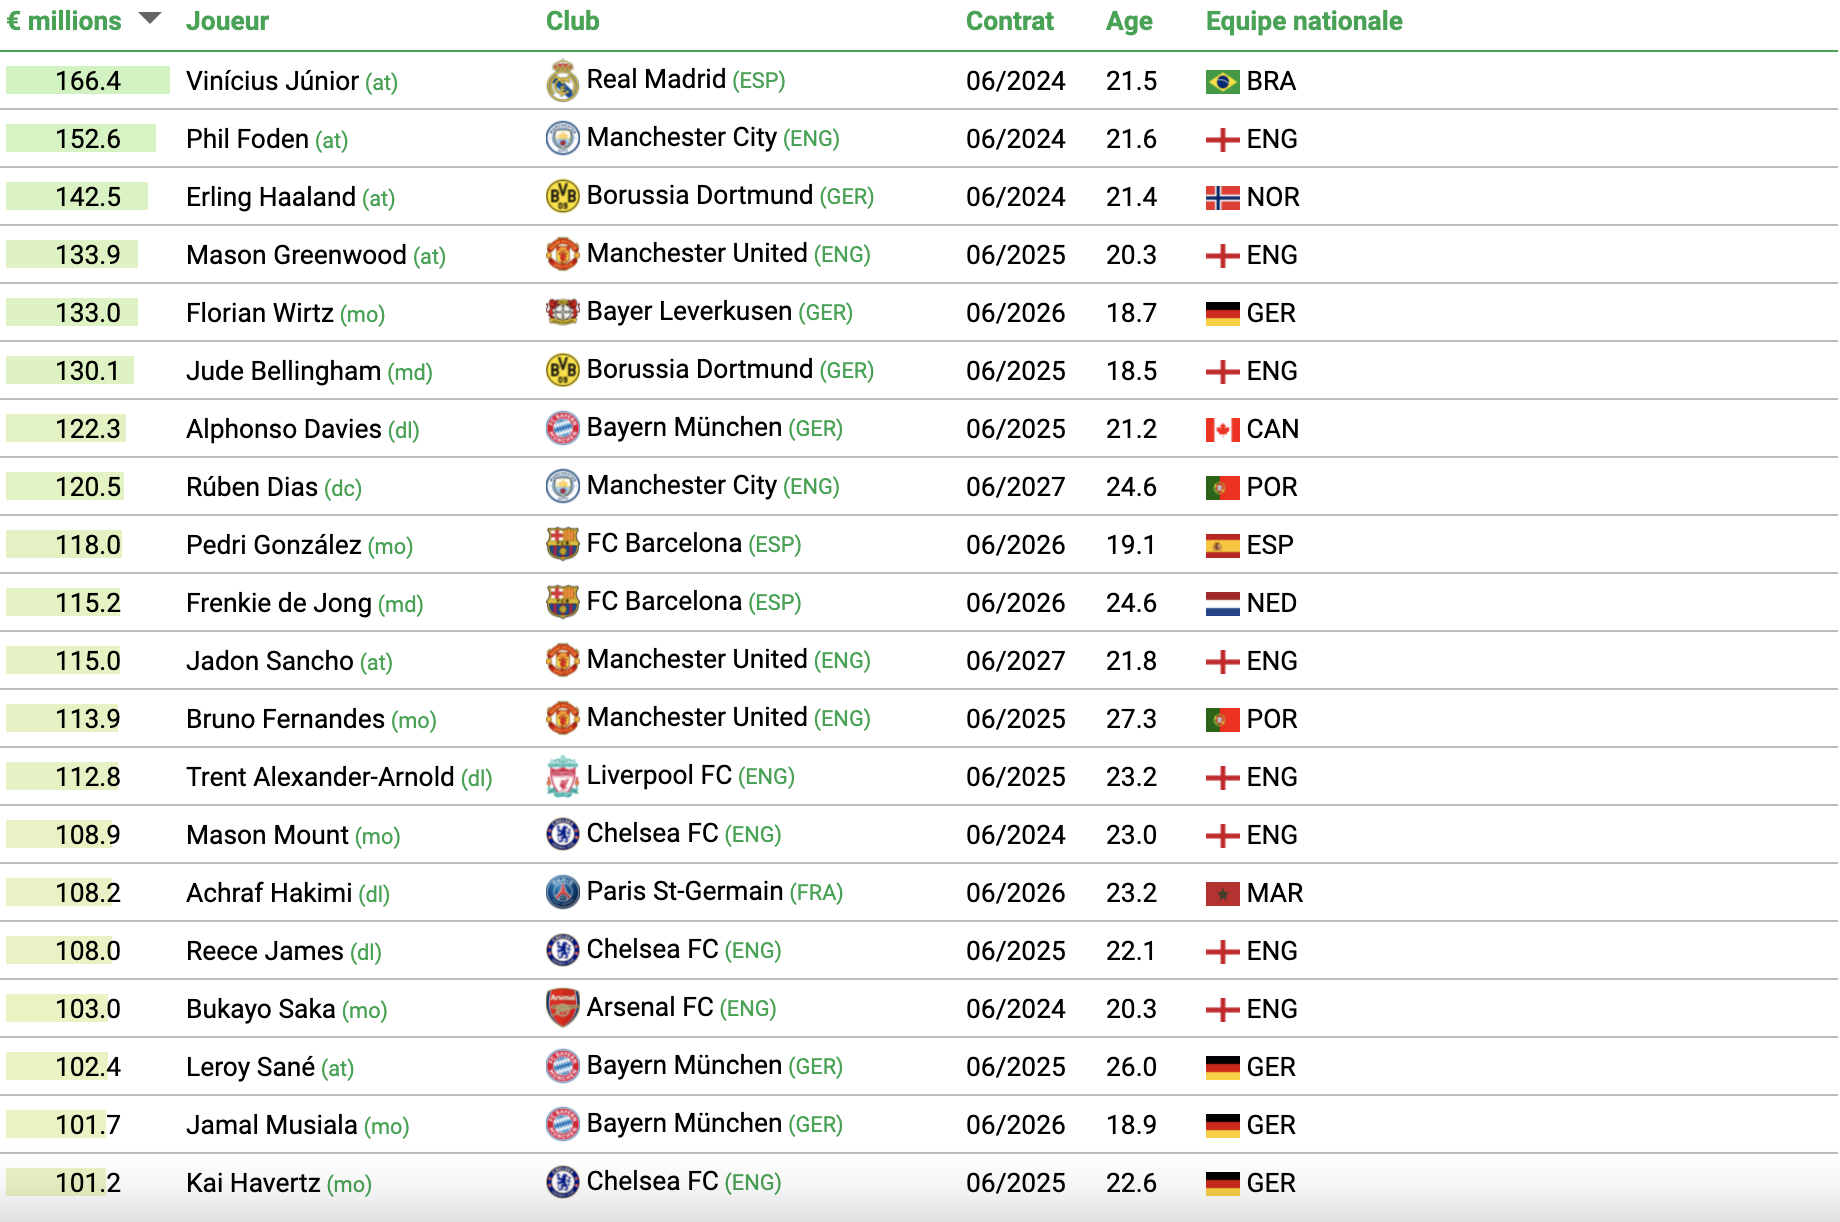Click the Real Madrid club crest icon
Screen dimensions: 1840x1222
[563, 81]
